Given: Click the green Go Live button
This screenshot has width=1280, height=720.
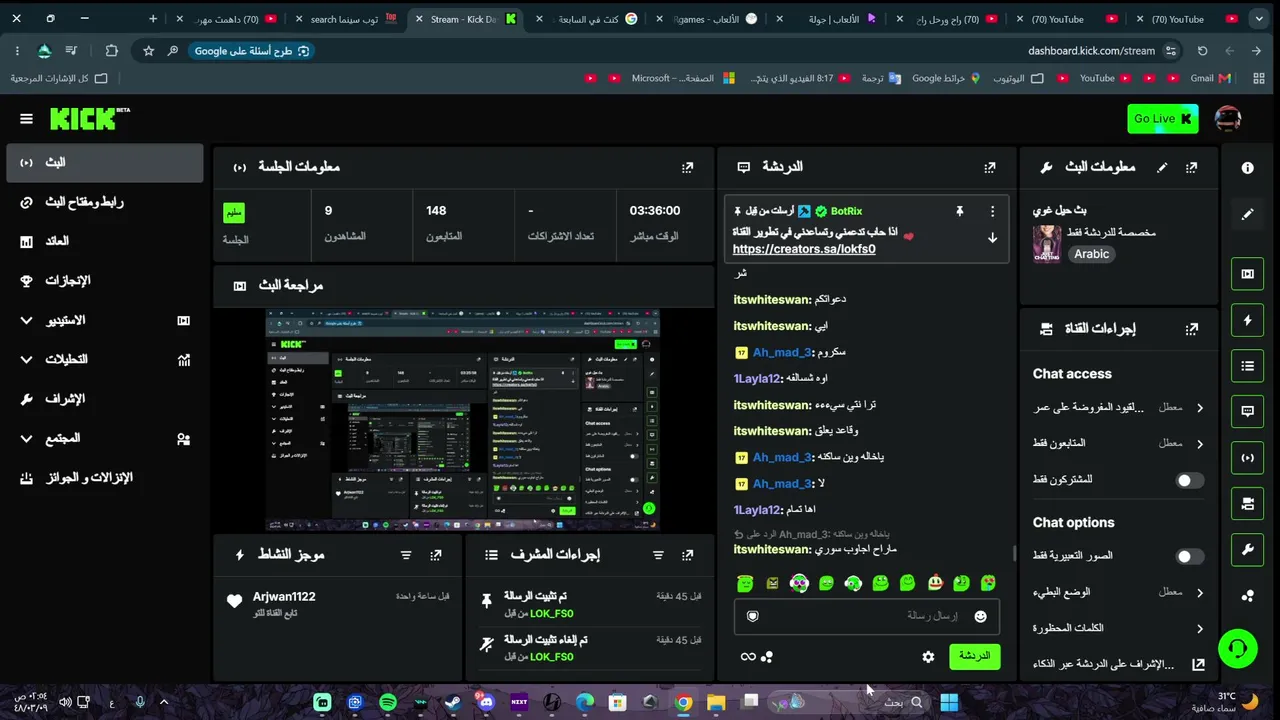Looking at the screenshot, I should pyautogui.click(x=1162, y=119).
